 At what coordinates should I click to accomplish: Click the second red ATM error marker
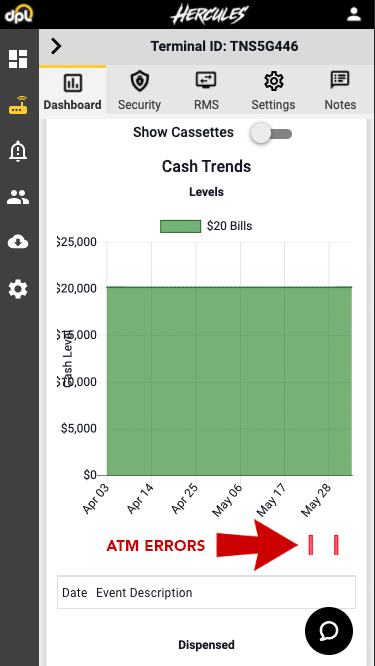coord(336,545)
